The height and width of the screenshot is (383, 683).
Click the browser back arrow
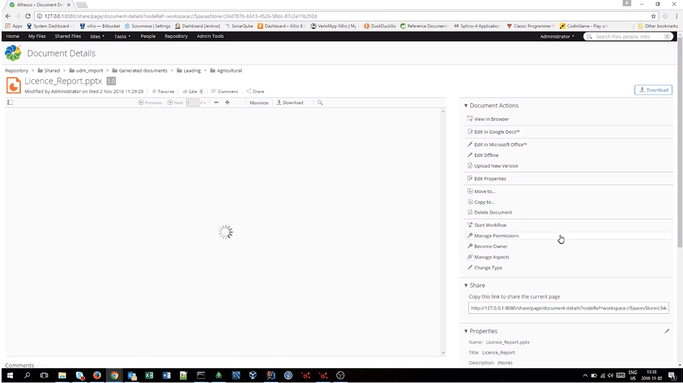click(x=8, y=16)
